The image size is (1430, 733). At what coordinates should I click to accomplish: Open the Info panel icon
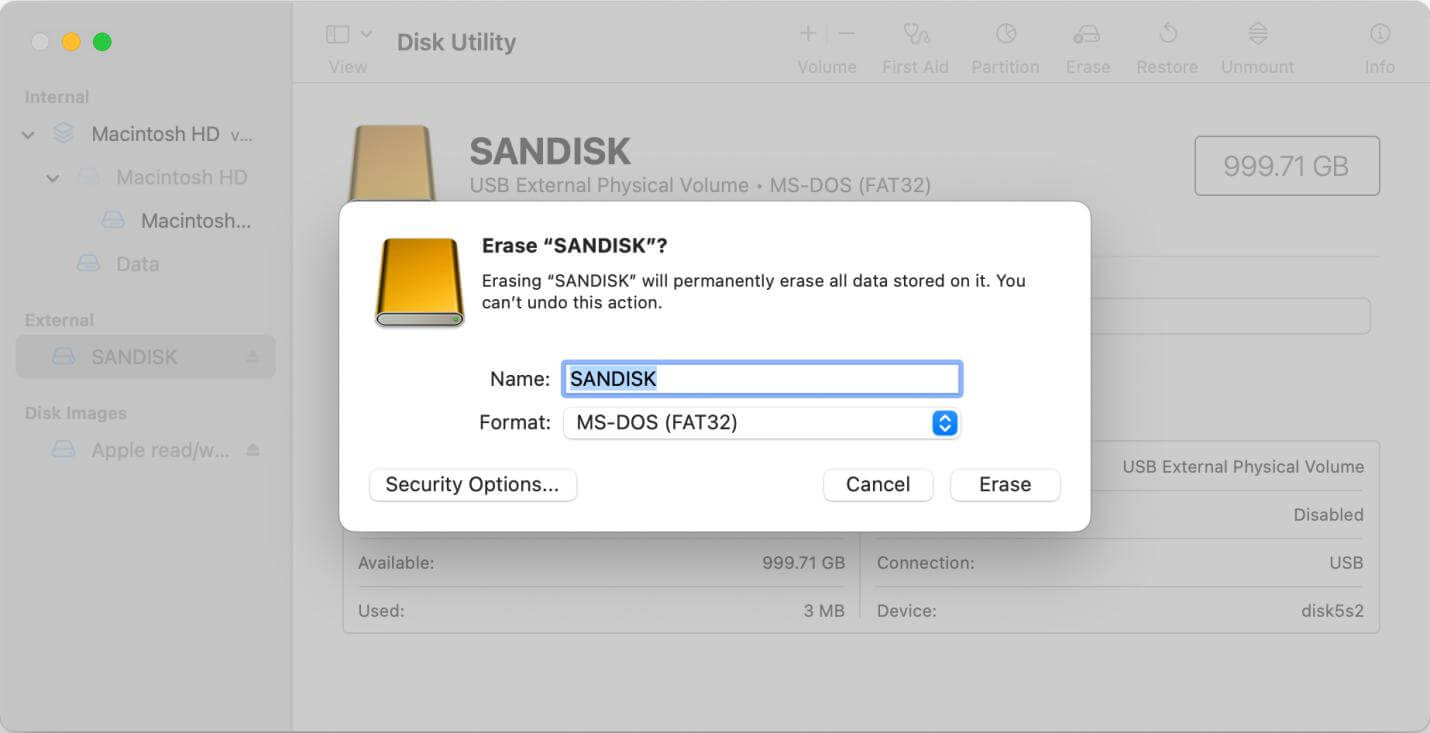1379,45
